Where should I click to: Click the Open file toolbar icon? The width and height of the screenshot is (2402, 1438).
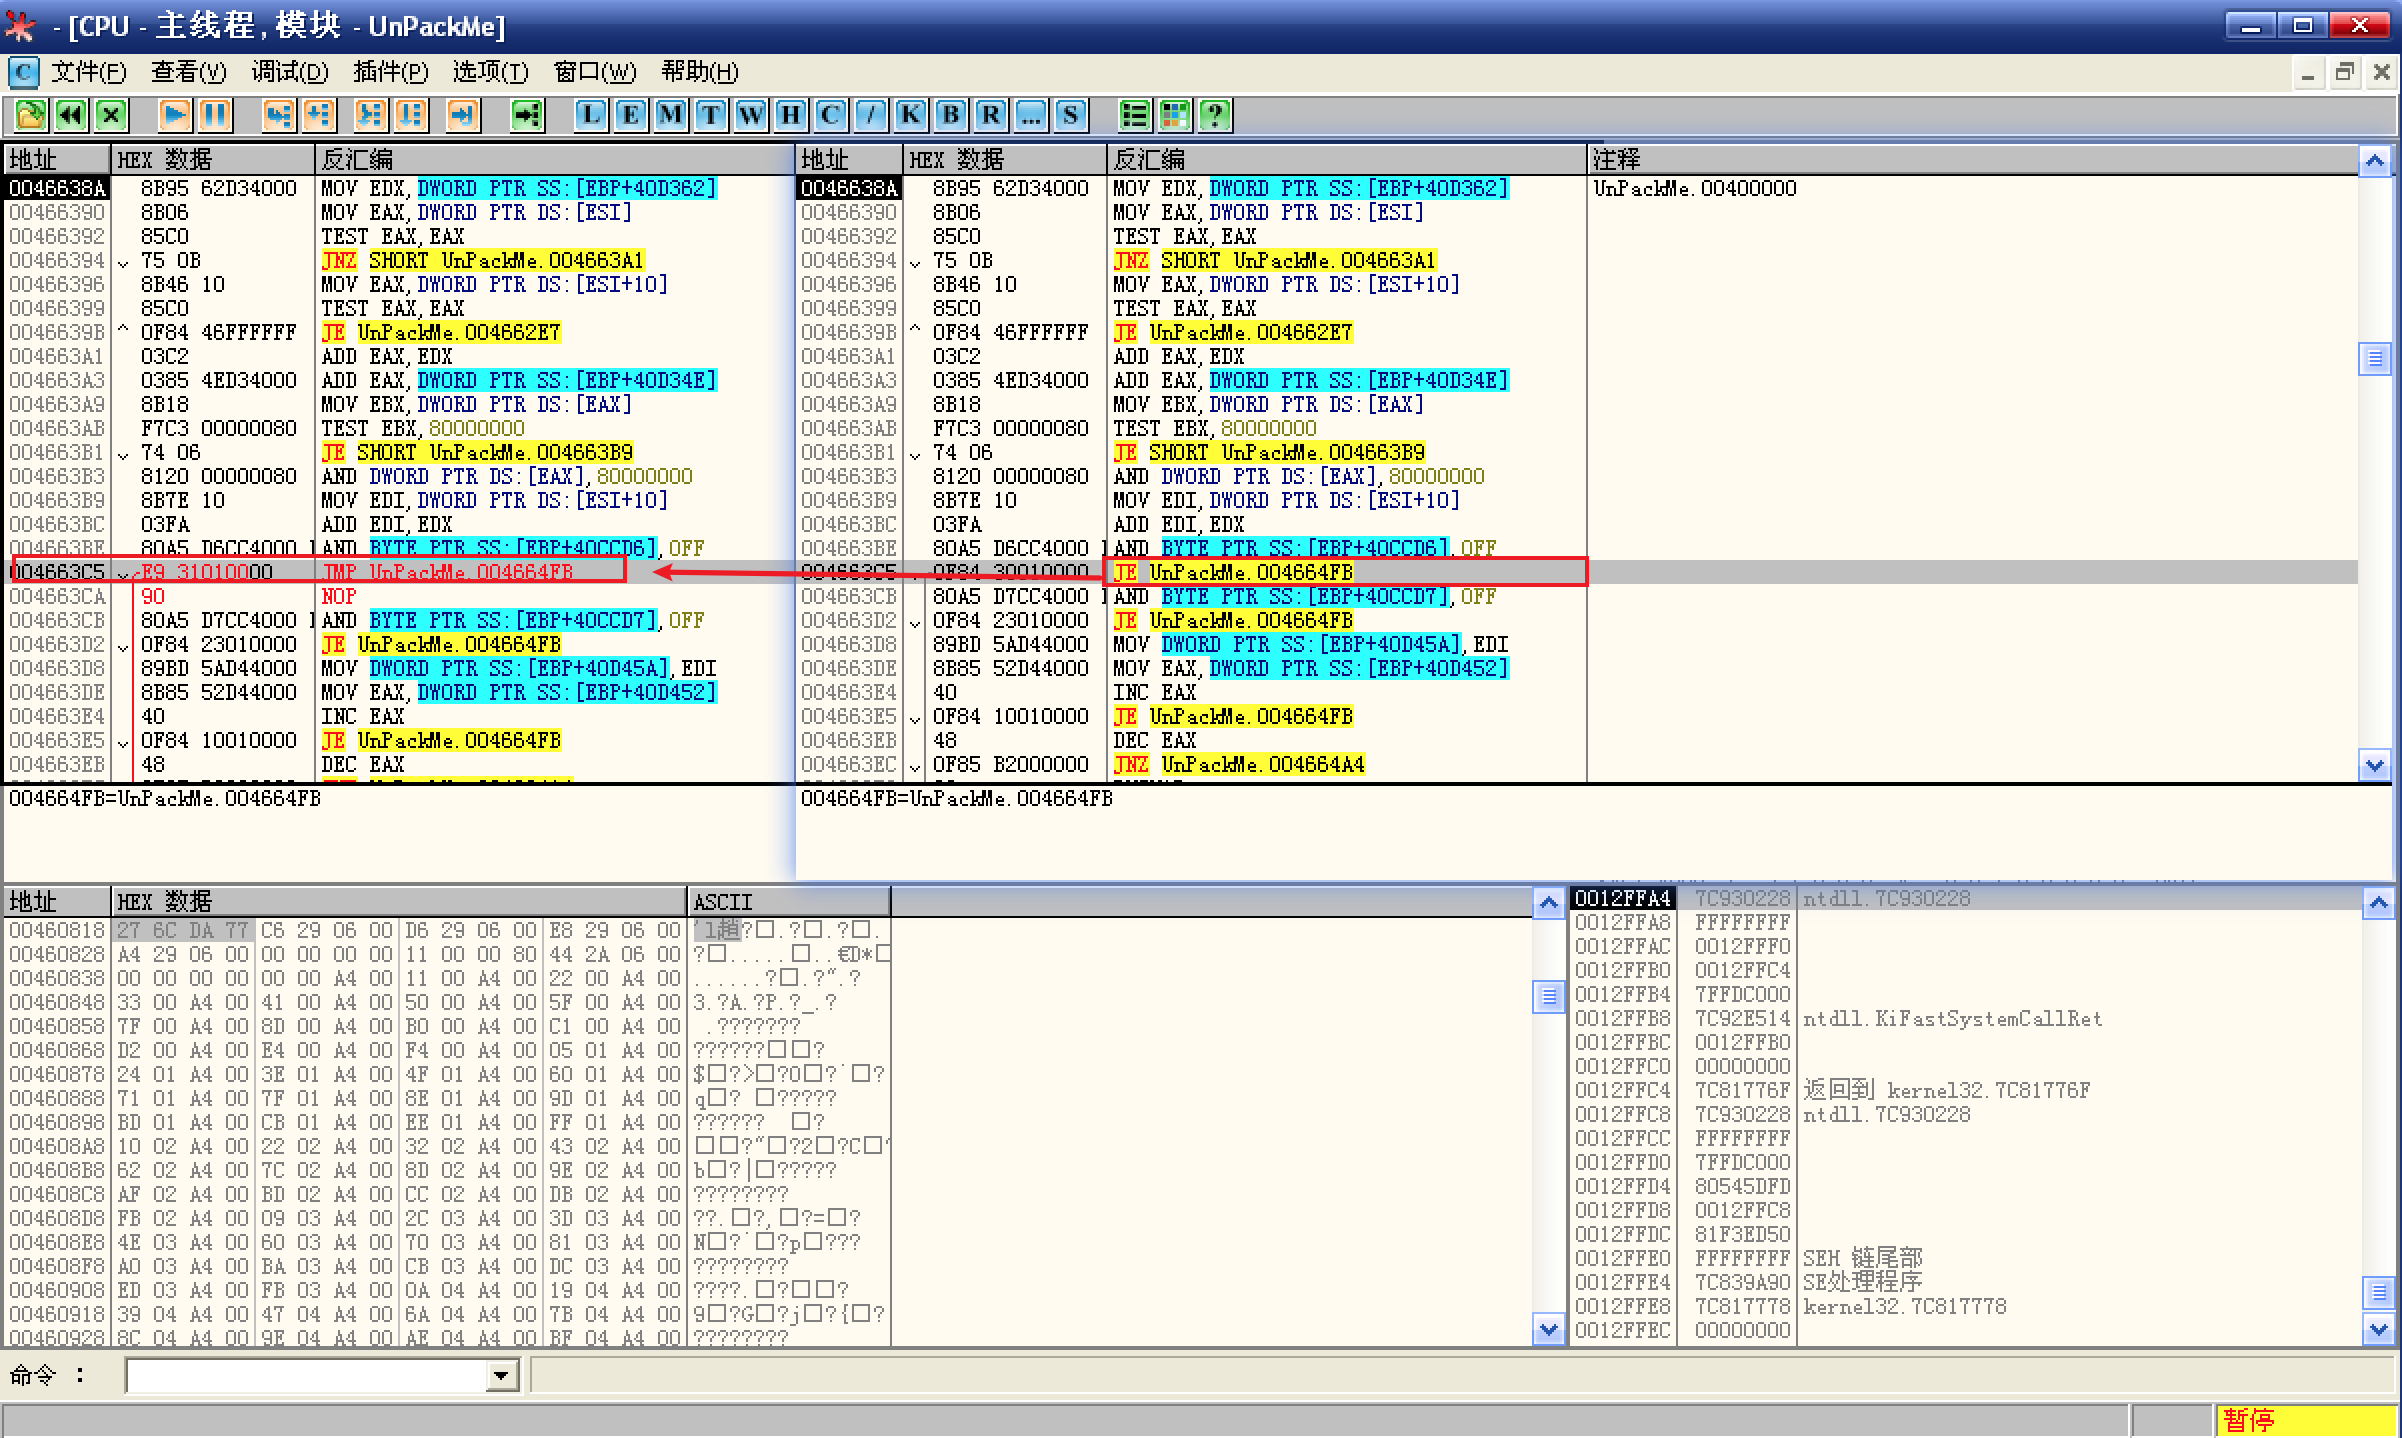point(30,115)
